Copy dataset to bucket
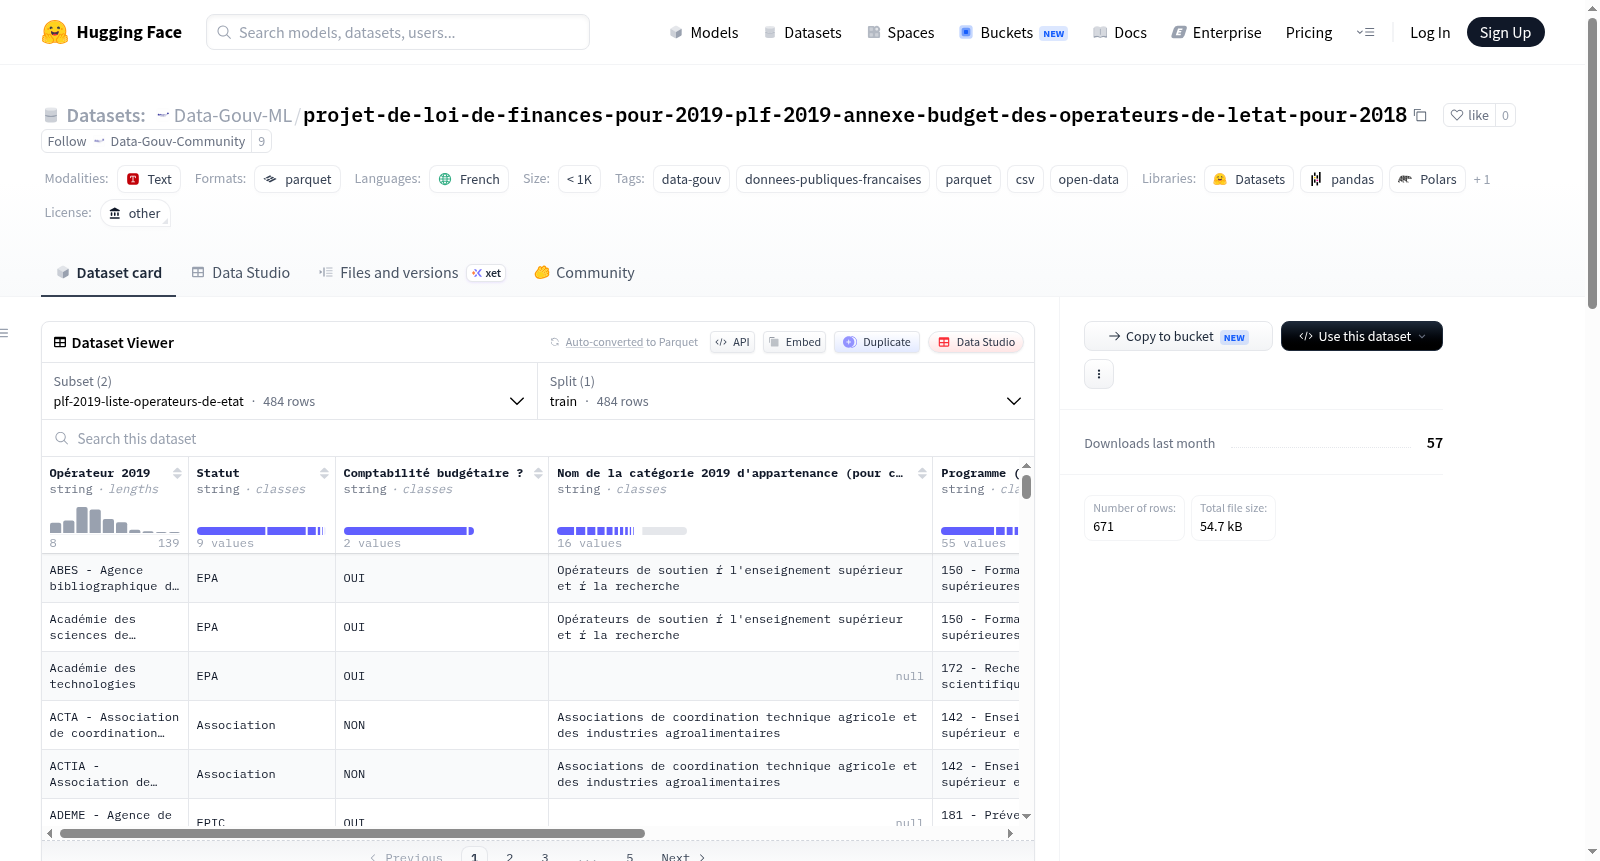Image resolution: width=1600 pixels, height=861 pixels. click(1178, 336)
